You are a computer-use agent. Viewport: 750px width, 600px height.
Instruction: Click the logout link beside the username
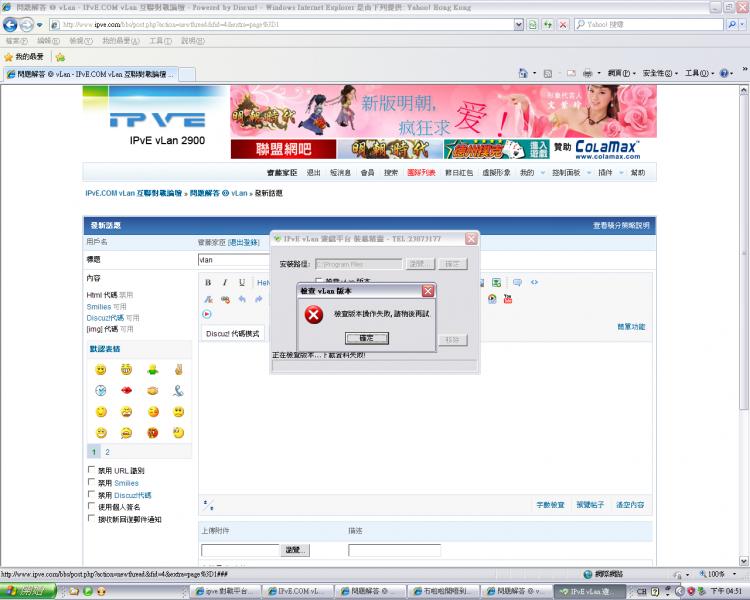coord(243,243)
